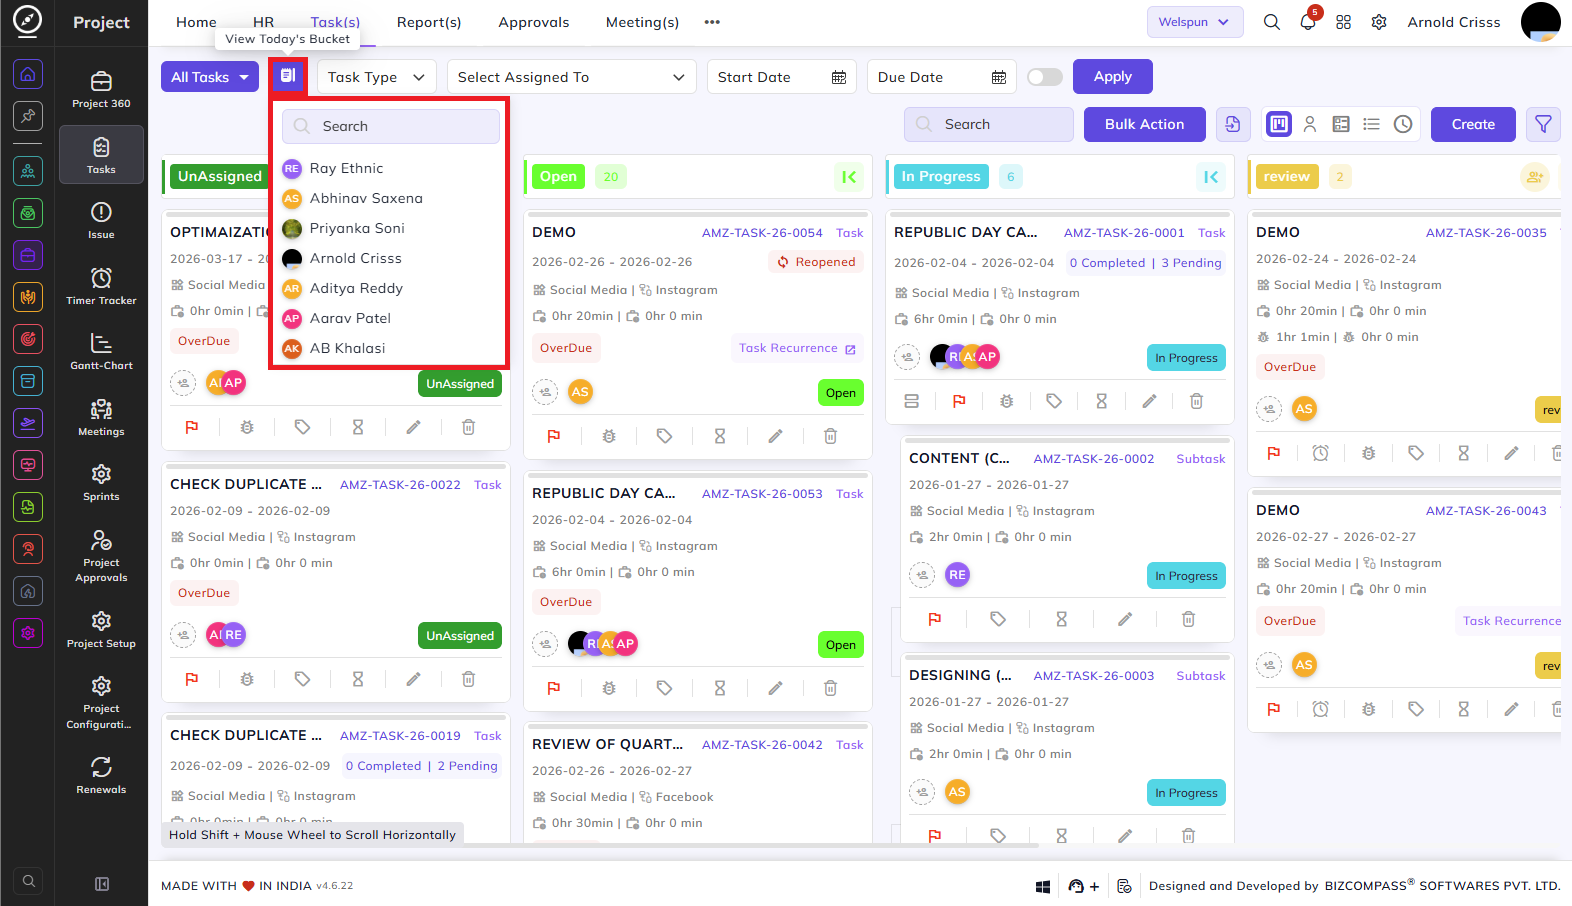Open Report(s) menu
This screenshot has height=906, width=1572.
(429, 22)
